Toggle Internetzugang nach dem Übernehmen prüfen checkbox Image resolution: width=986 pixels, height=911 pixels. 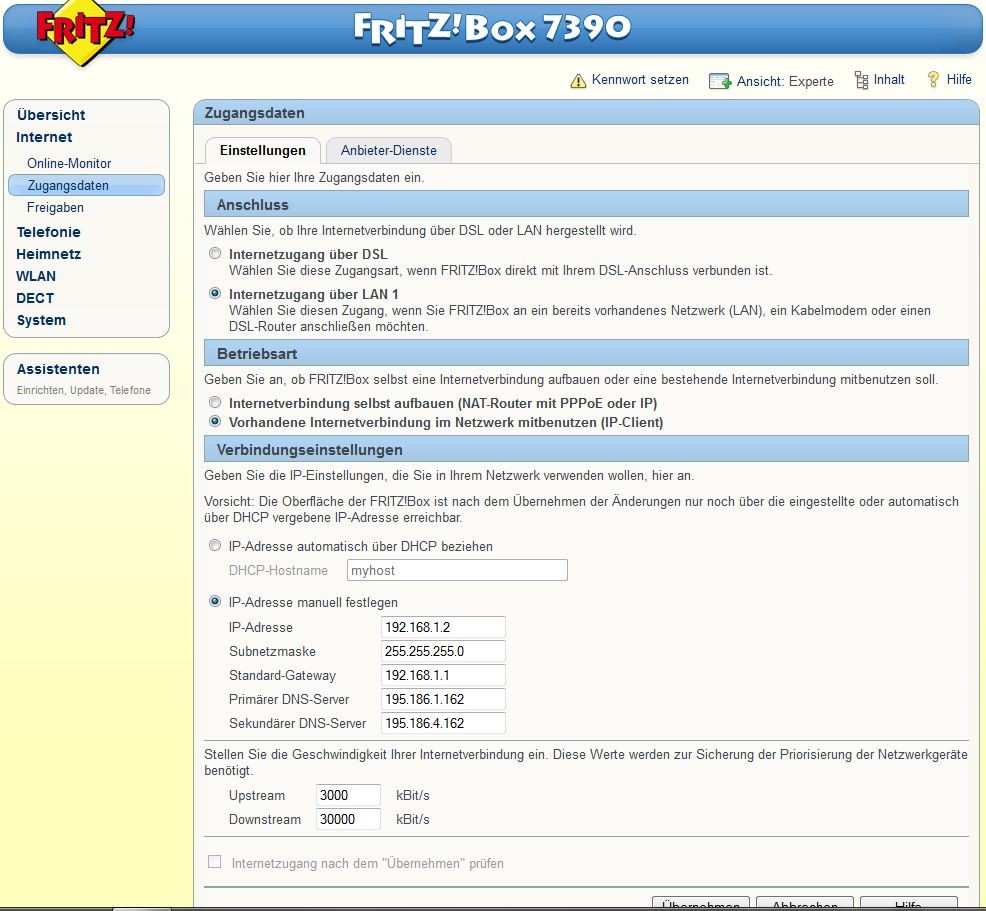pos(214,862)
